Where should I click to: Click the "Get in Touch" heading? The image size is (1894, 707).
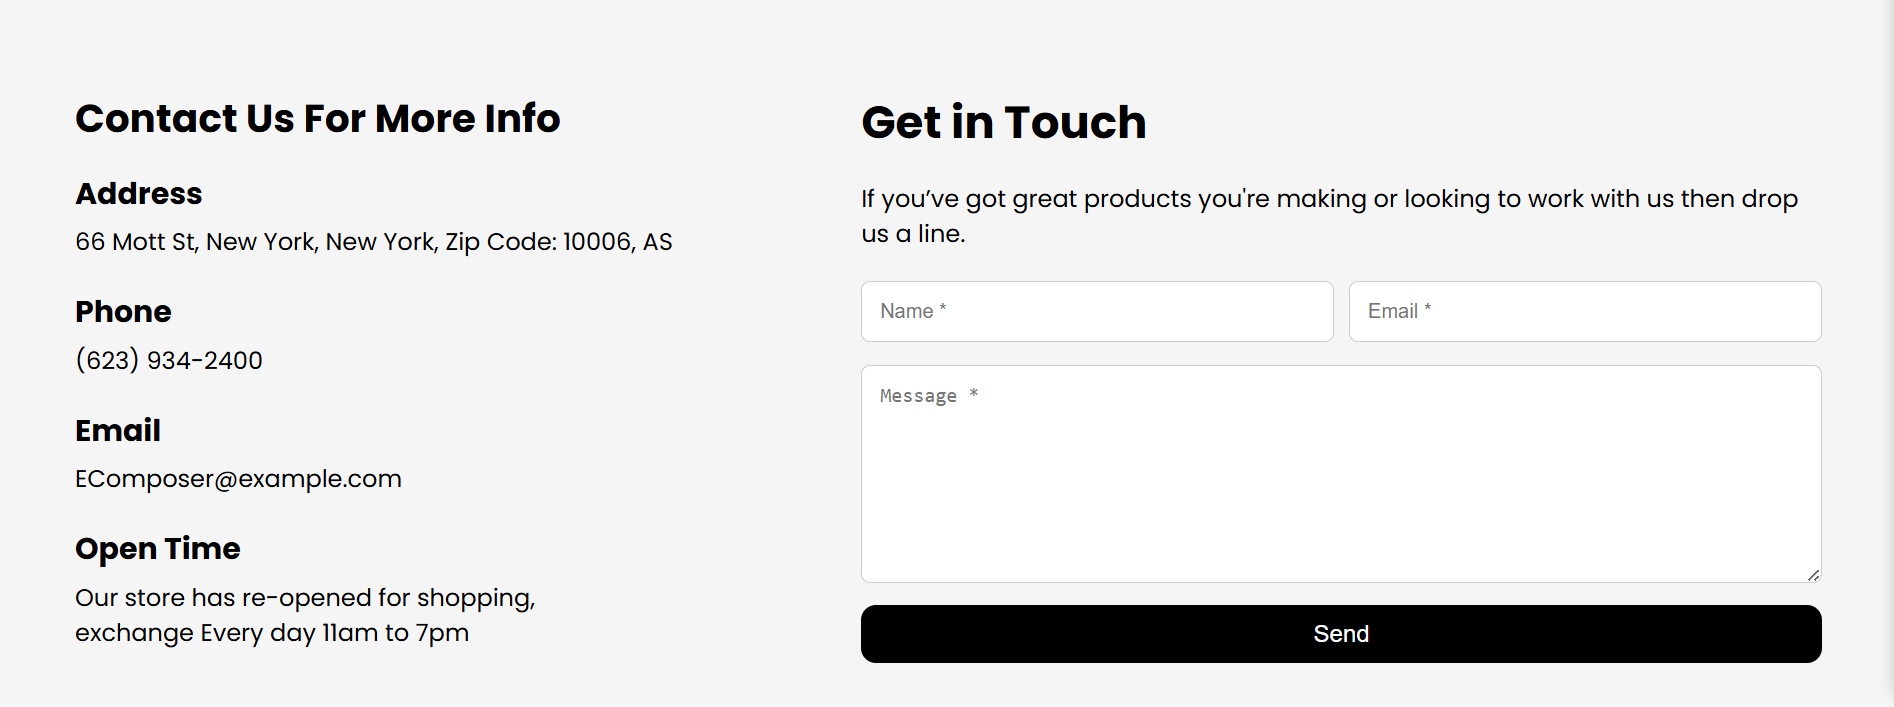click(1003, 123)
